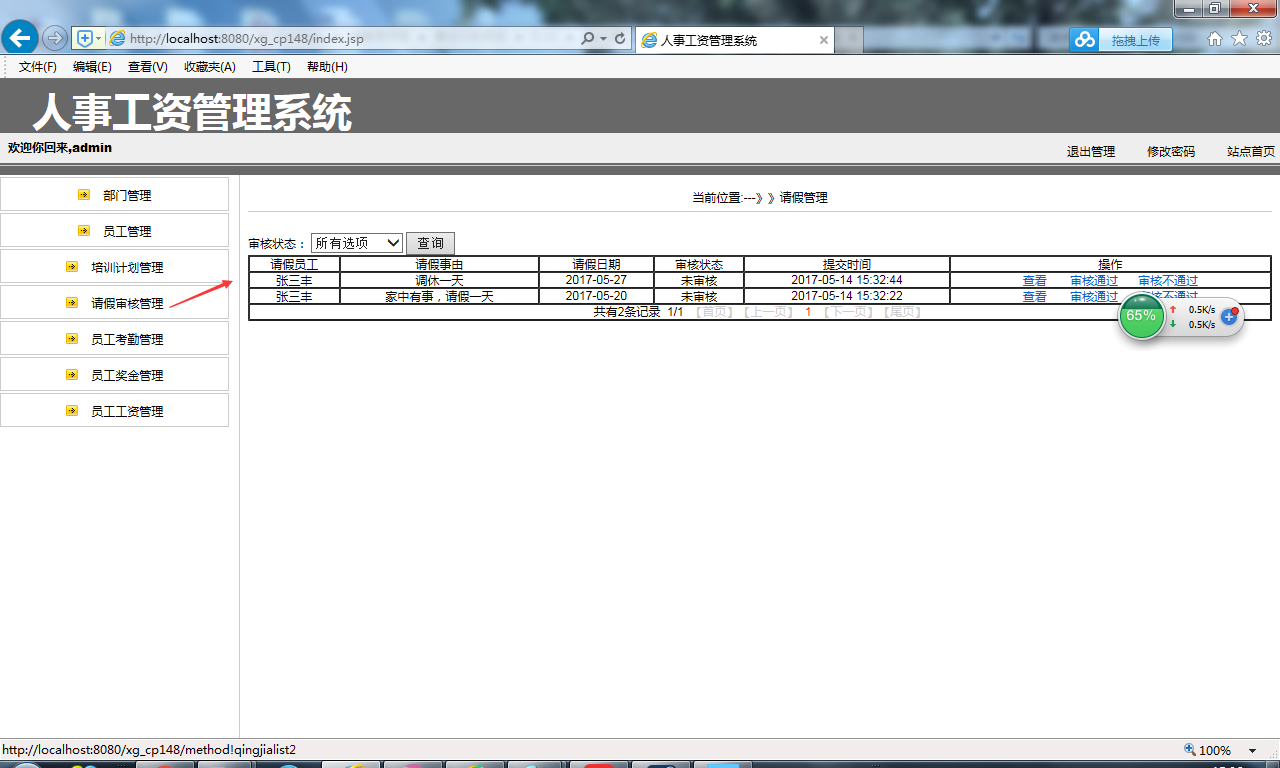Image resolution: width=1280 pixels, height=768 pixels.
Task: Open the browser home icon
Action: point(1215,38)
